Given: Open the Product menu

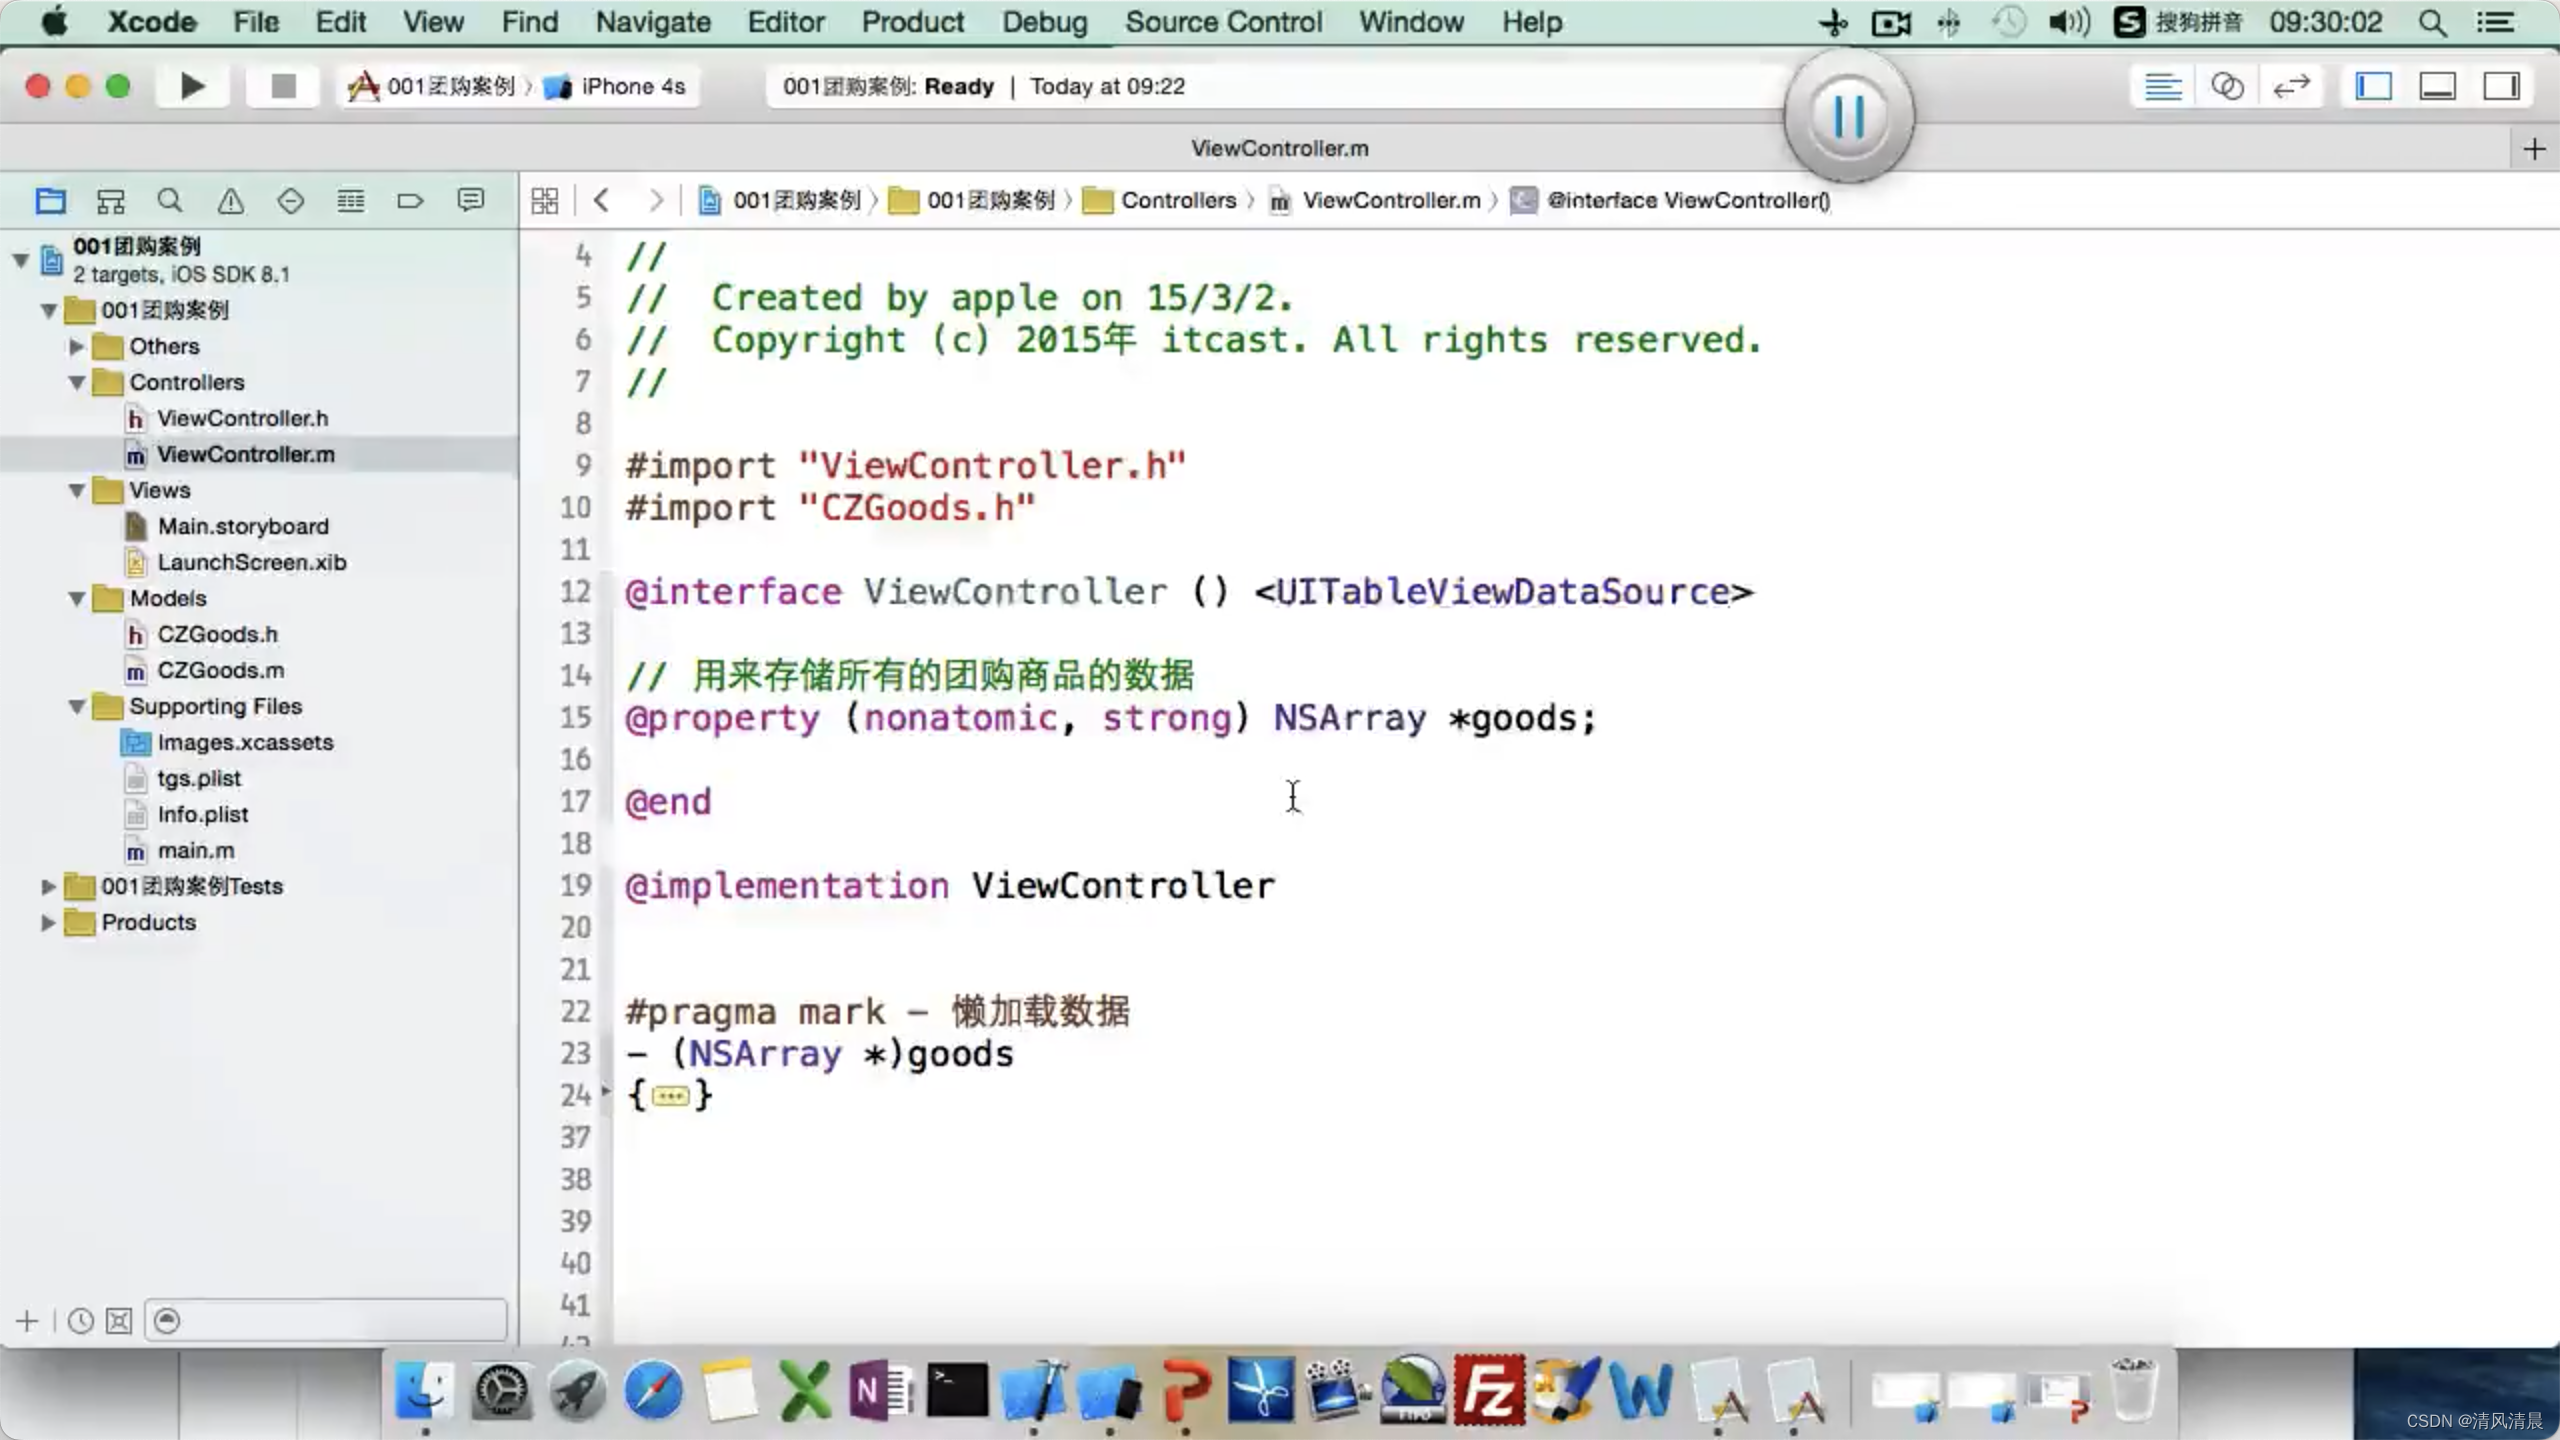Looking at the screenshot, I should (912, 22).
